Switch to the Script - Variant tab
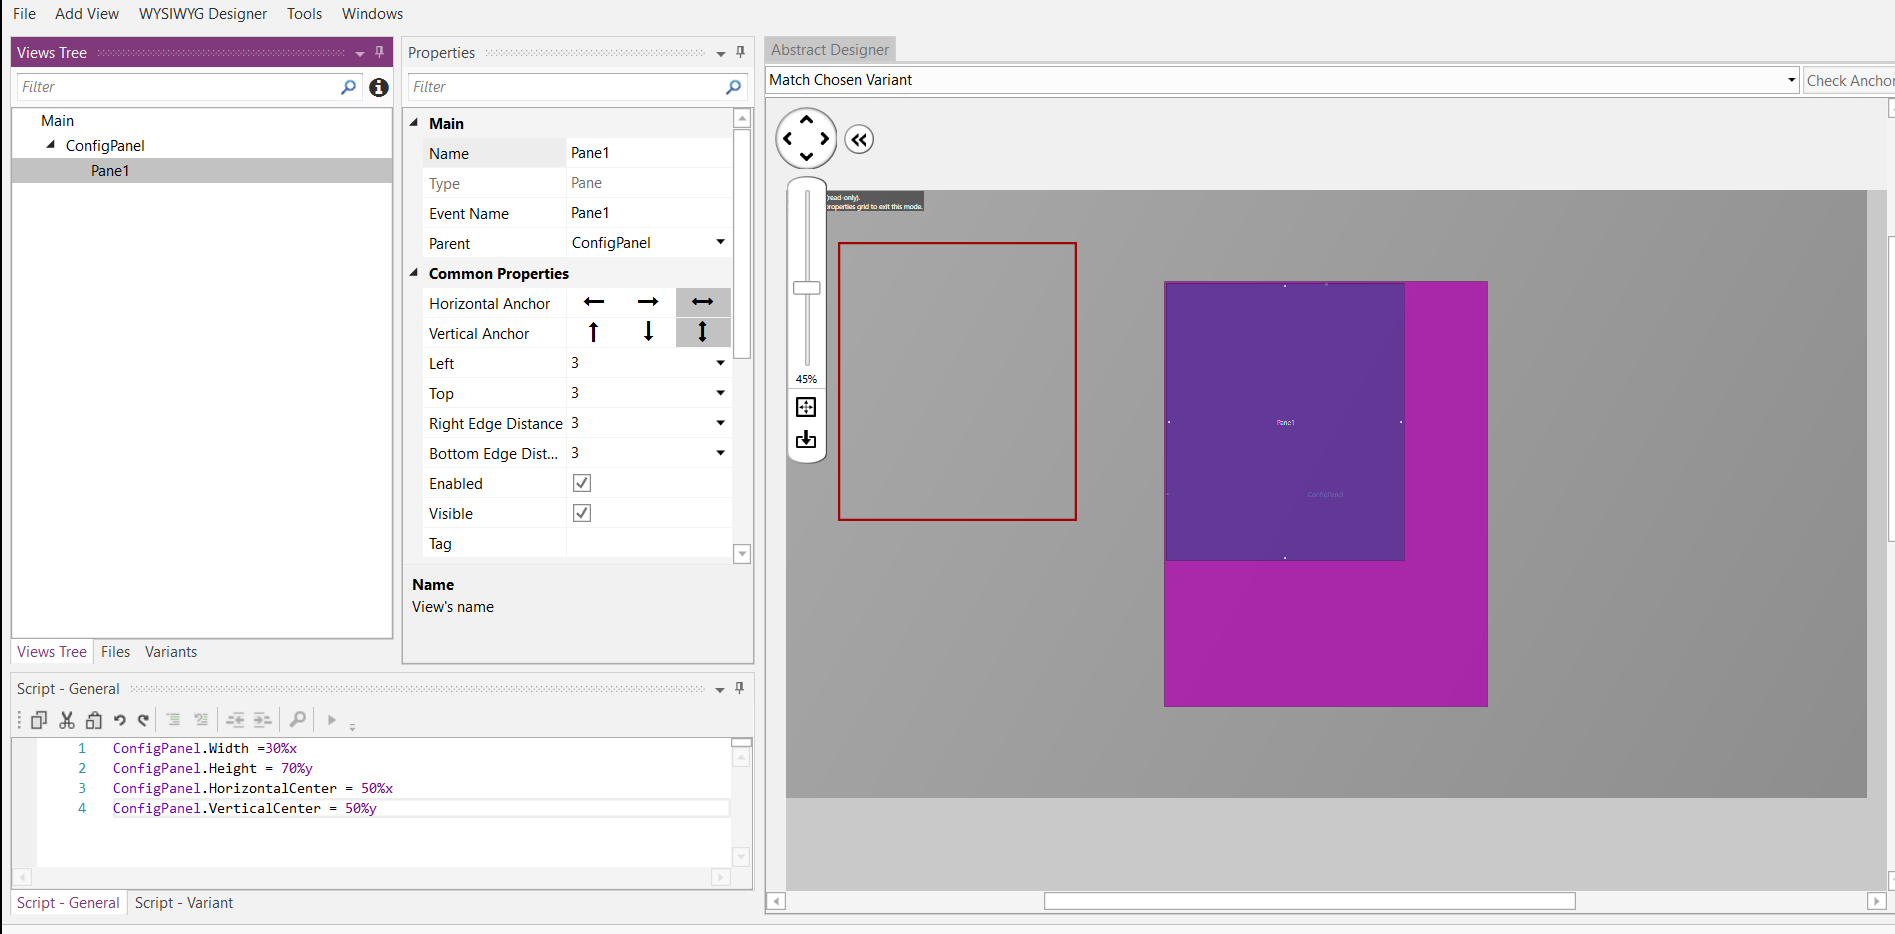The width and height of the screenshot is (1895, 934). click(x=184, y=903)
